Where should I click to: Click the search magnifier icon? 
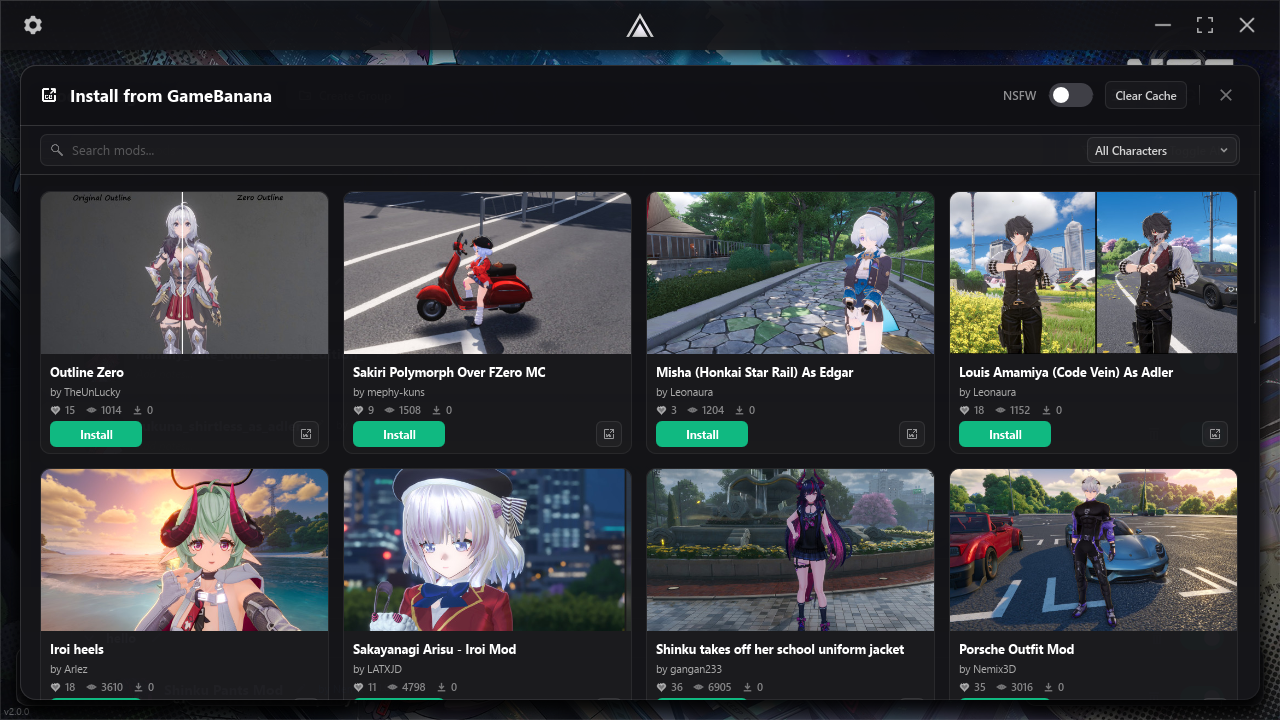[x=57, y=150]
